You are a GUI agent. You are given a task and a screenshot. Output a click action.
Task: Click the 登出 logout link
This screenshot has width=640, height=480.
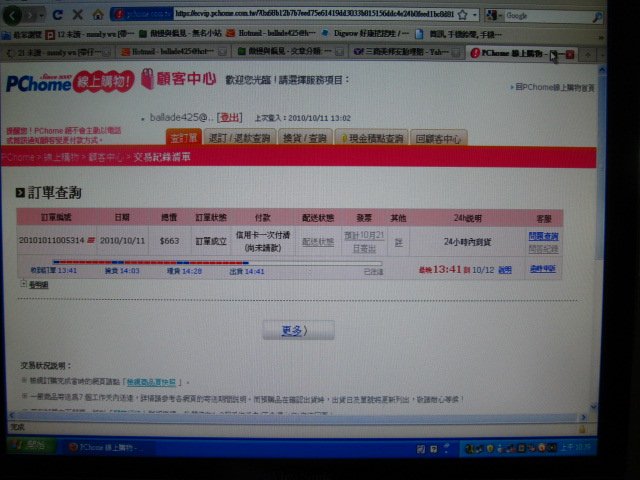point(229,118)
